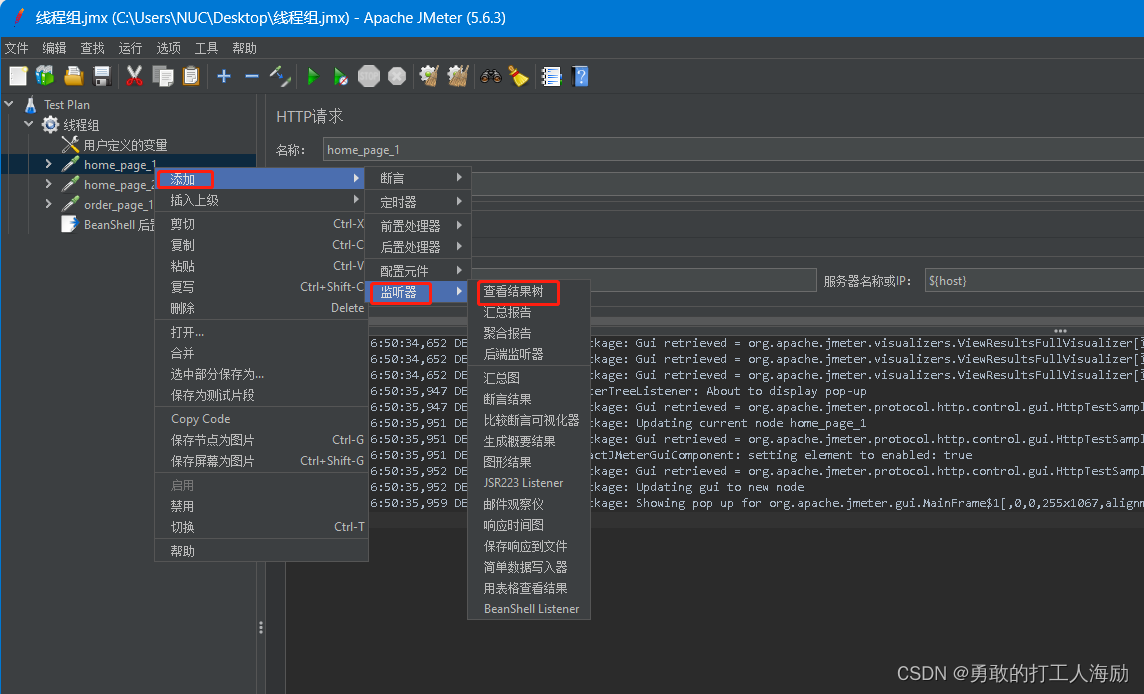
Task: Choose 剪切 from context menu
Action: coord(261,224)
